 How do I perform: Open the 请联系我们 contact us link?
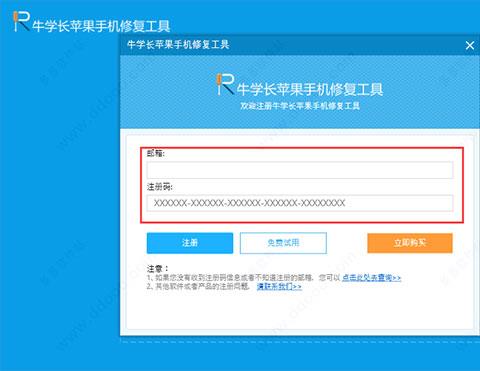(x=279, y=286)
